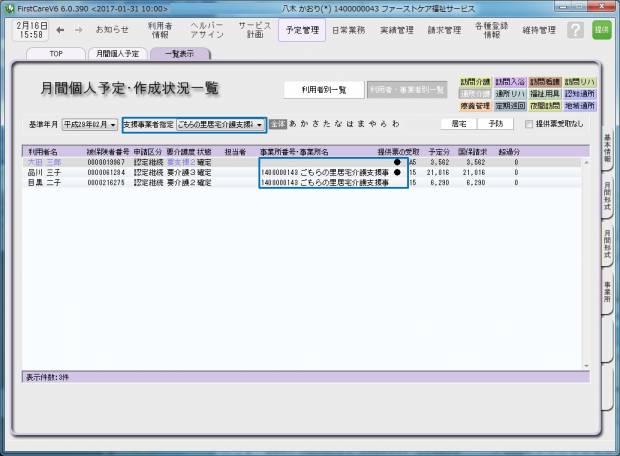Filter by the 全体 kana button
The height and width of the screenshot is (456, 620).
(x=278, y=125)
